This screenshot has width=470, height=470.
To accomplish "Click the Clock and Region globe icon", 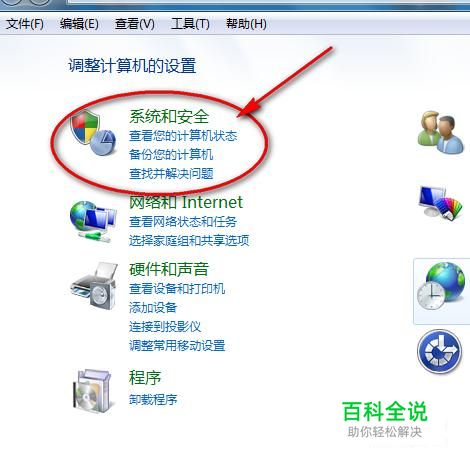I will pyautogui.click(x=441, y=286).
